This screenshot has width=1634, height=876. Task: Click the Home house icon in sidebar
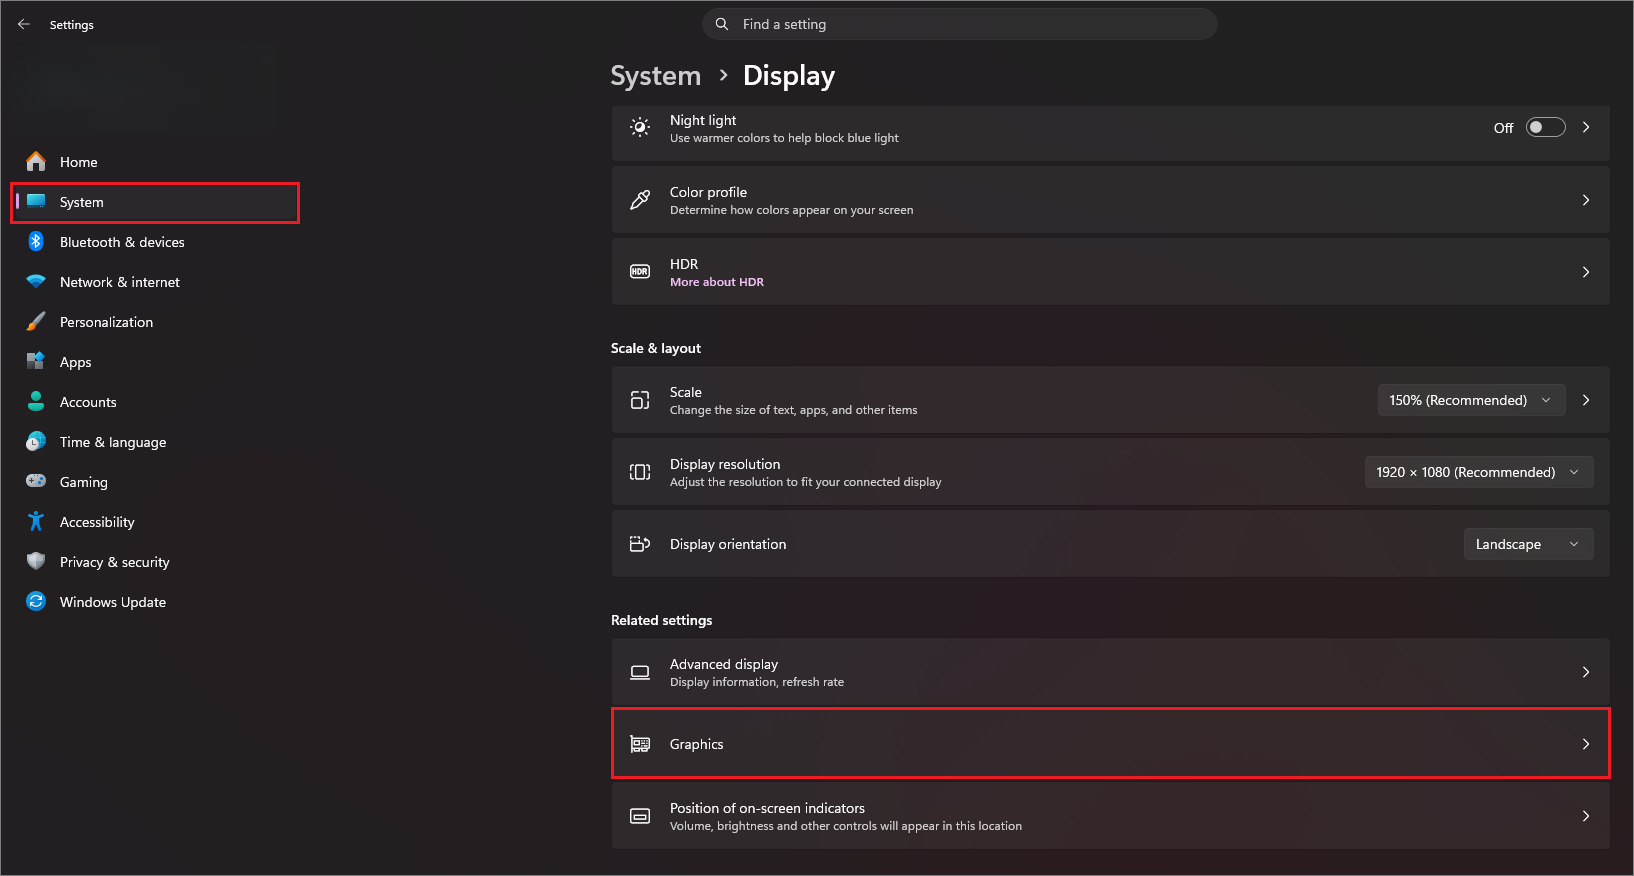pyautogui.click(x=36, y=161)
